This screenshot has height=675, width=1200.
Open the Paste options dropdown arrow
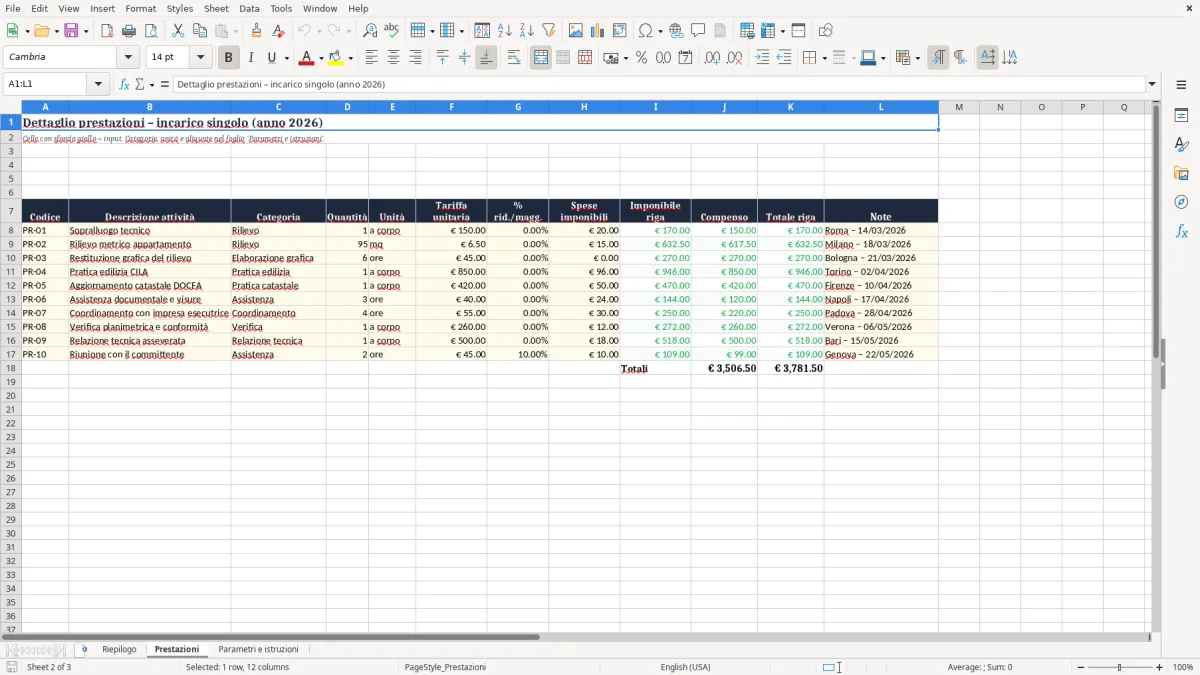point(236,31)
